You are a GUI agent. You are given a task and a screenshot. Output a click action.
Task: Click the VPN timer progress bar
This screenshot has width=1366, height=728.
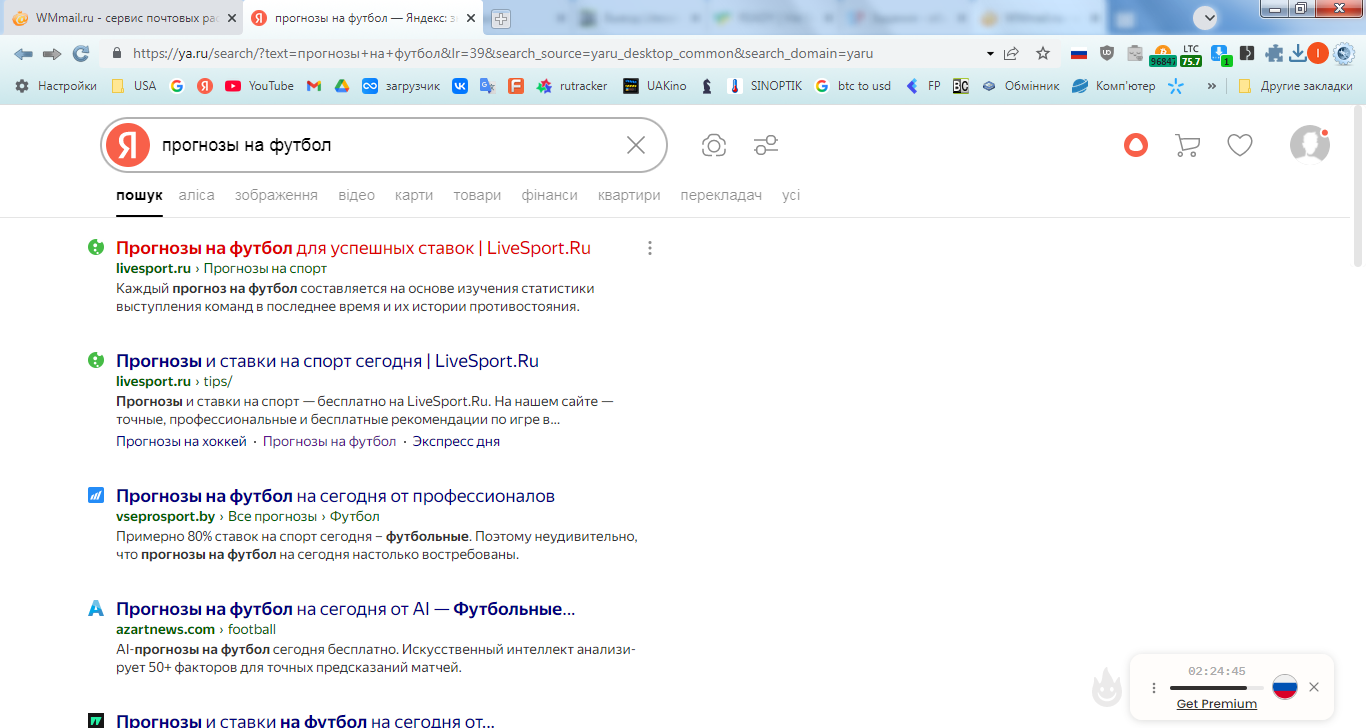tap(1216, 688)
